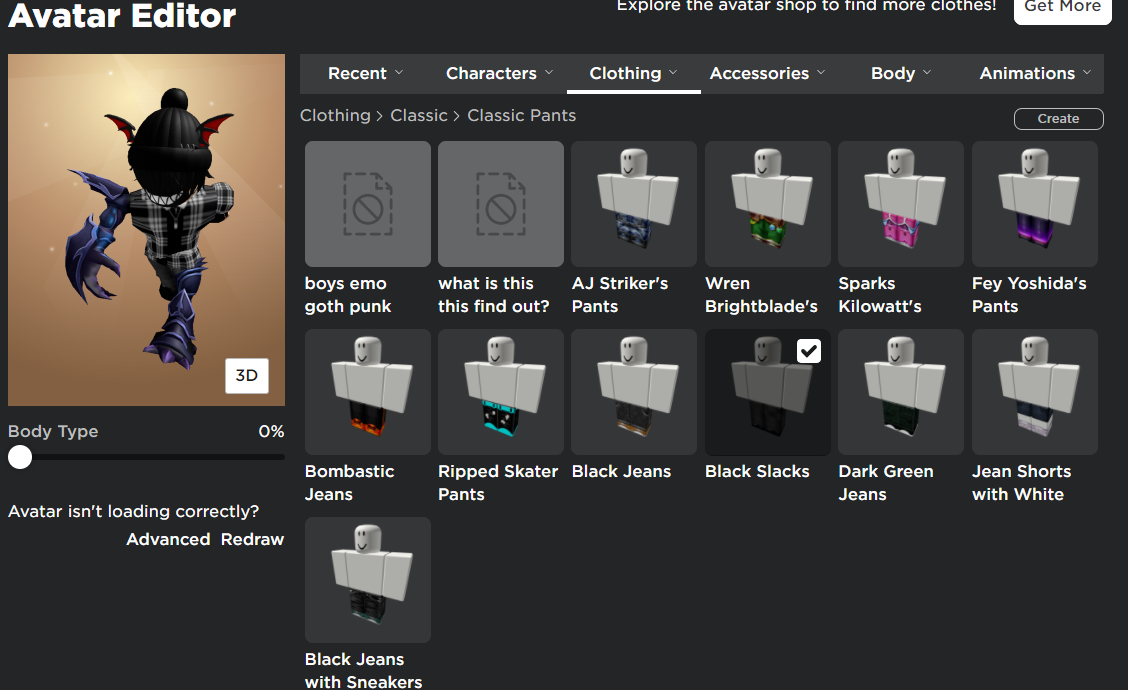Click the Avatar Editor heading
Screen dimensions: 1128x690
[x=122, y=15]
